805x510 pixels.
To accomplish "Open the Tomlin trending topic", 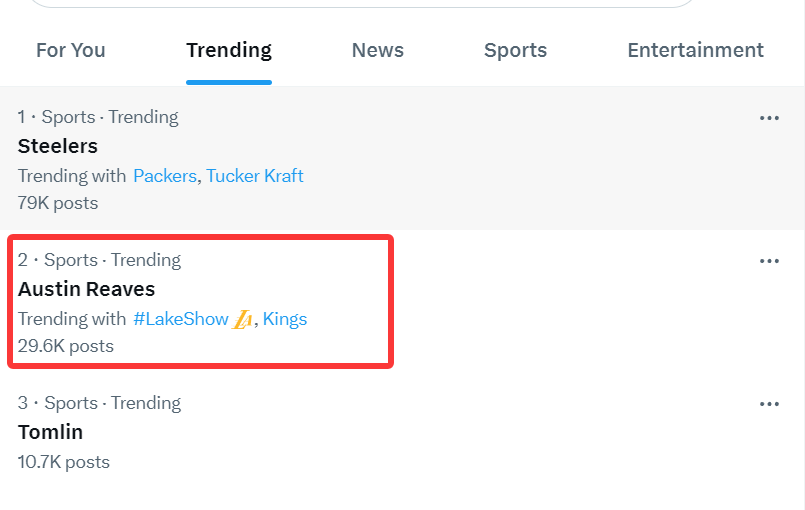I will (x=50, y=432).
